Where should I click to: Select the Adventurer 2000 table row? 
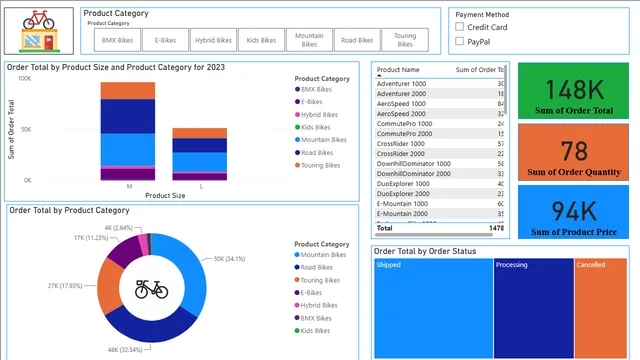tap(440, 93)
